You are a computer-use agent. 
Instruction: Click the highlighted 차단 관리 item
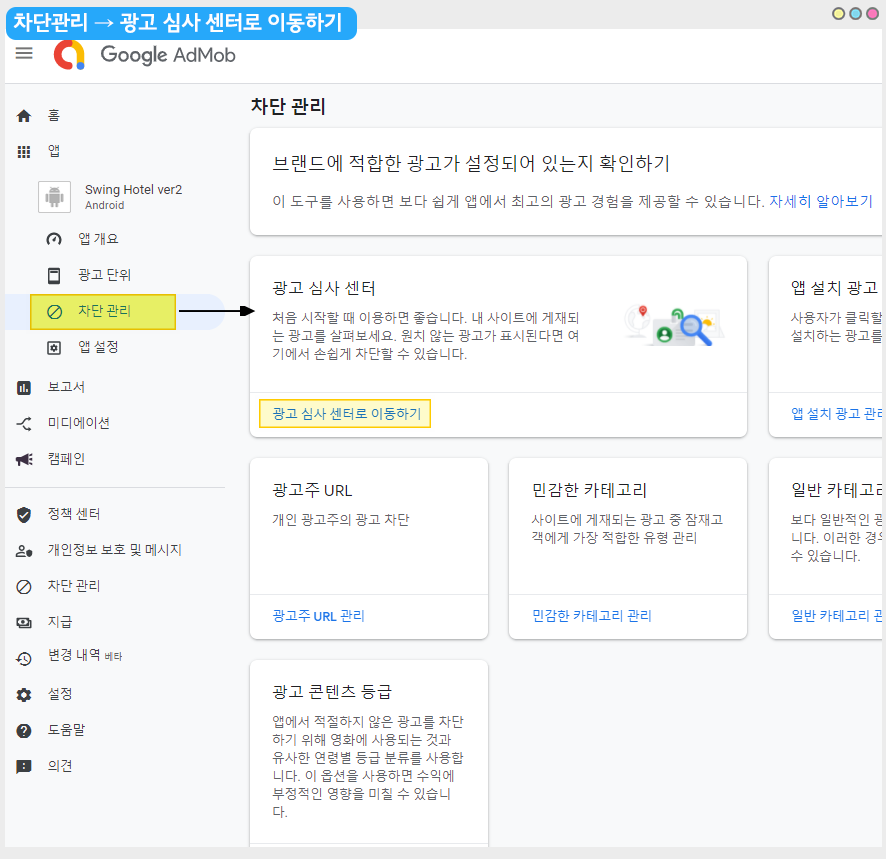[103, 311]
